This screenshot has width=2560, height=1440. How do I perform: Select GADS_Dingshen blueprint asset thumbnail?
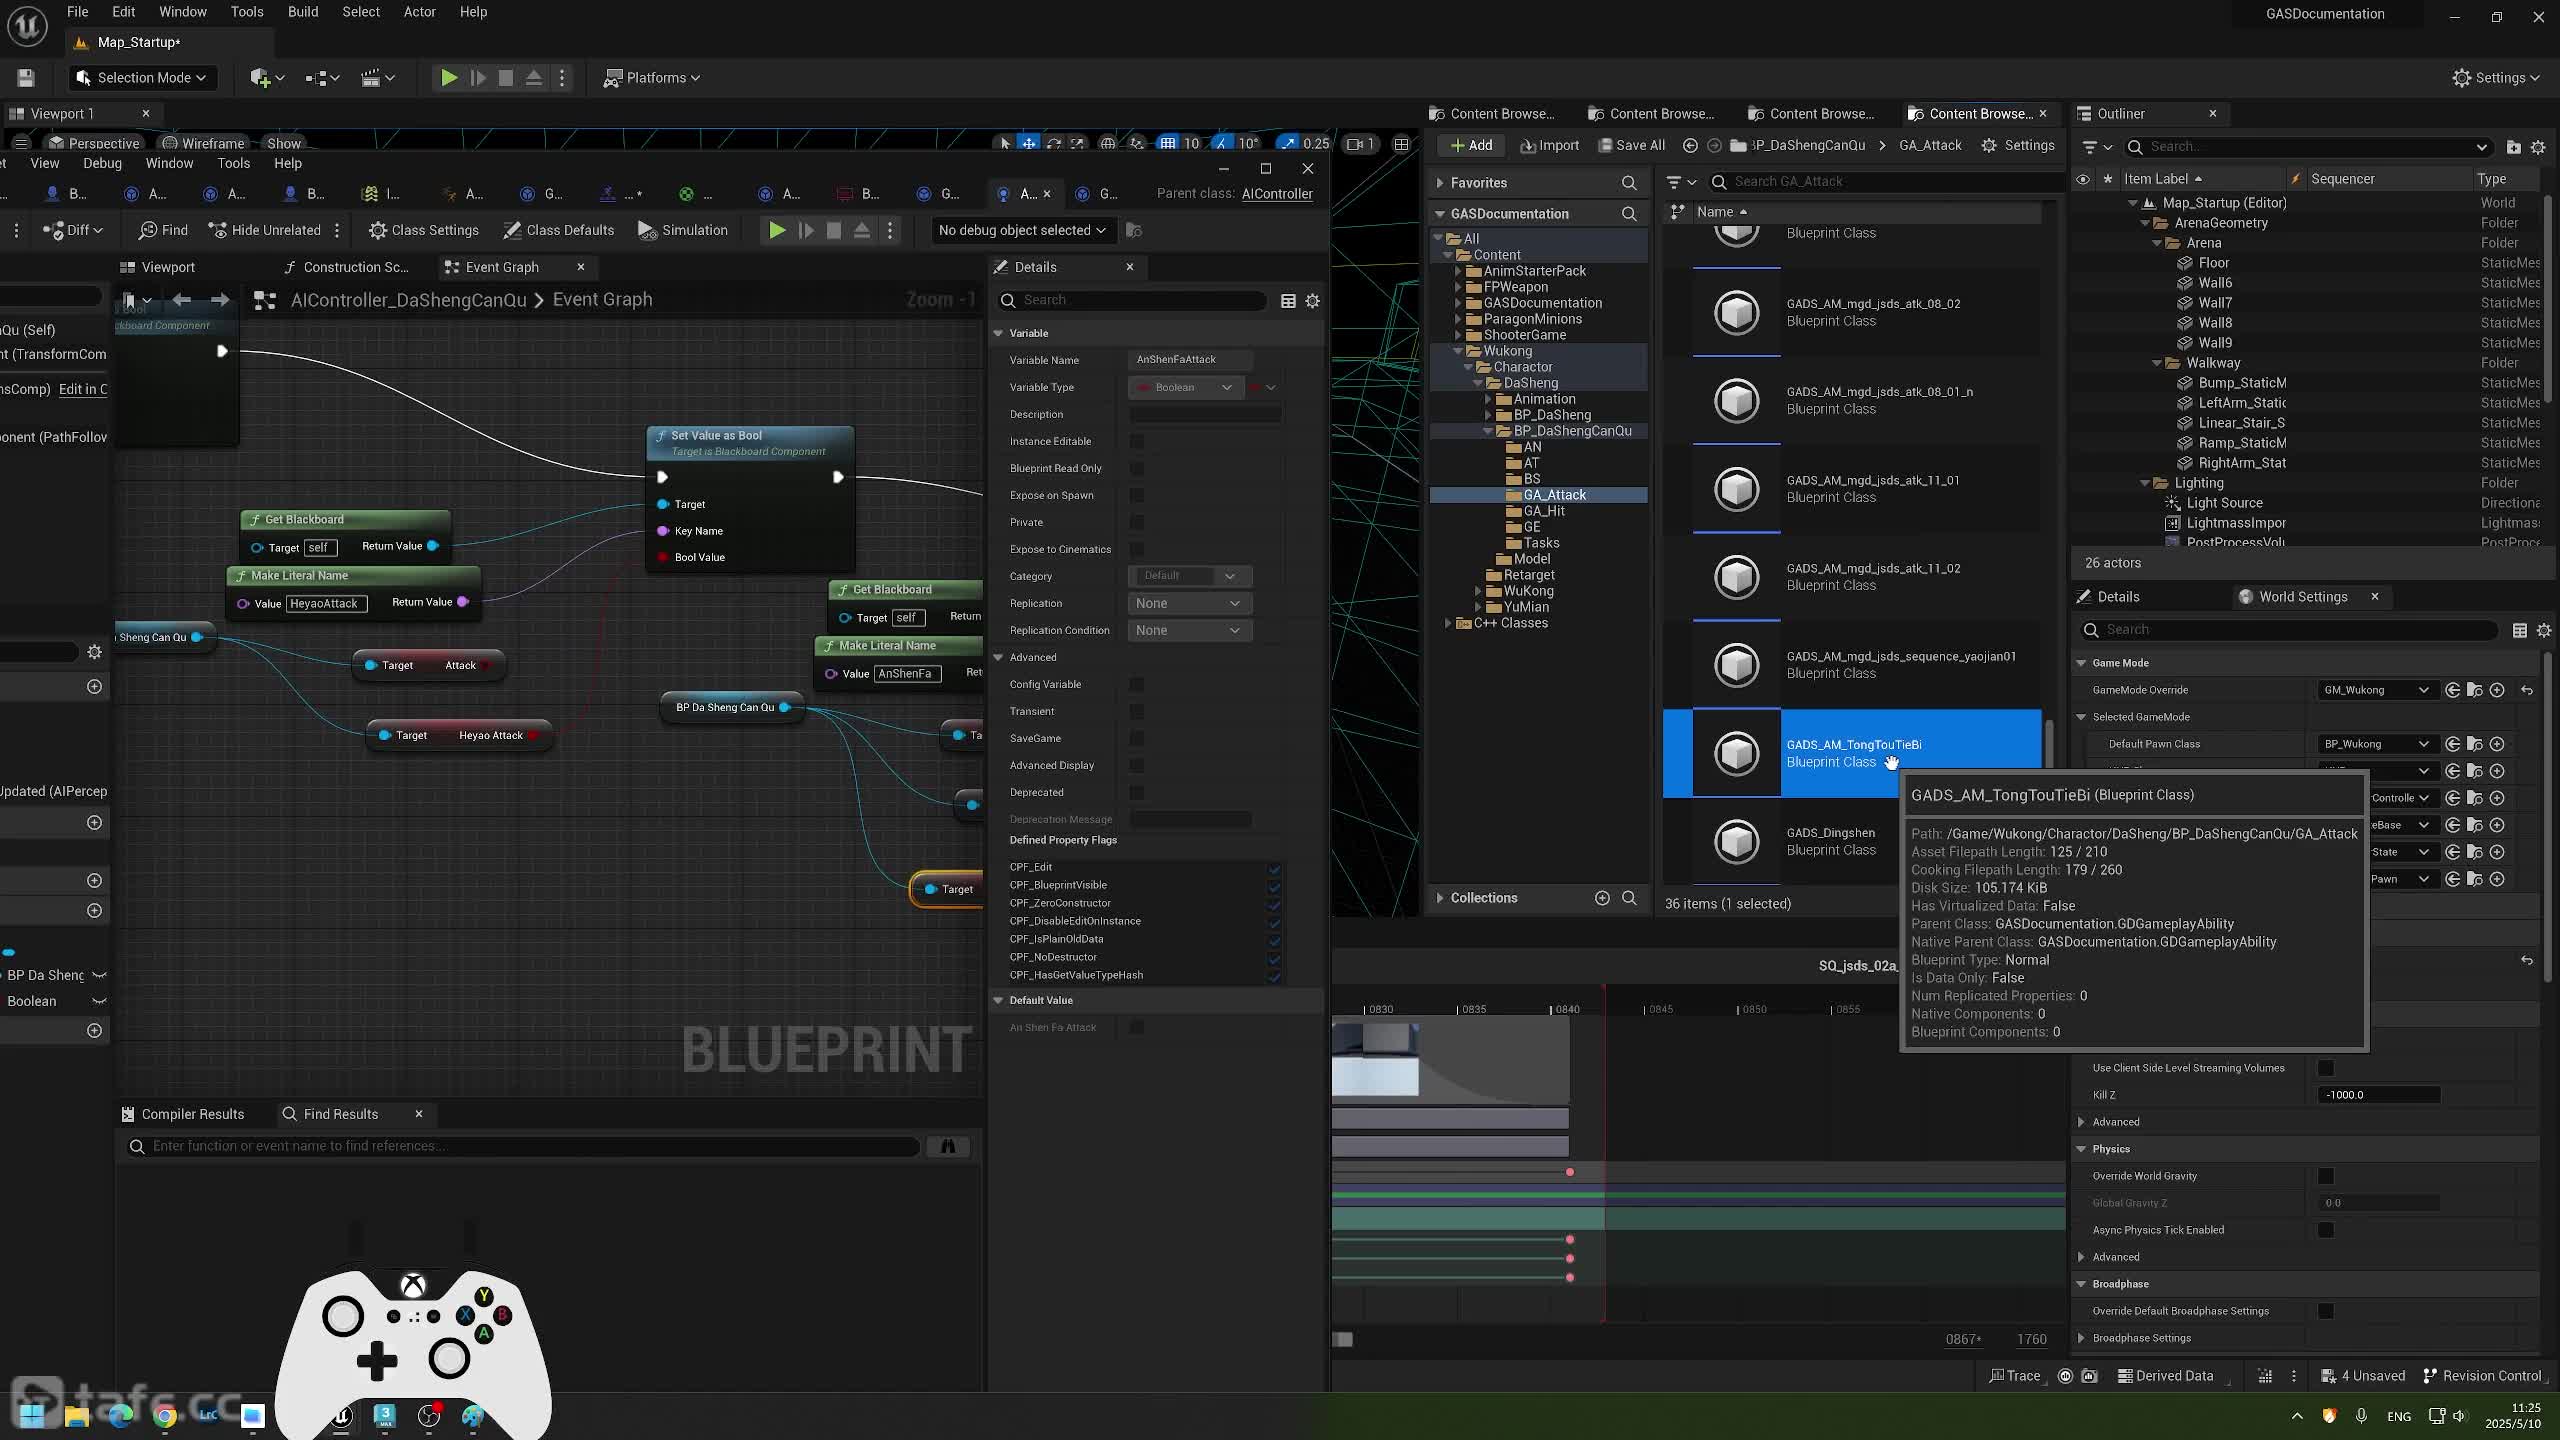(1737, 842)
